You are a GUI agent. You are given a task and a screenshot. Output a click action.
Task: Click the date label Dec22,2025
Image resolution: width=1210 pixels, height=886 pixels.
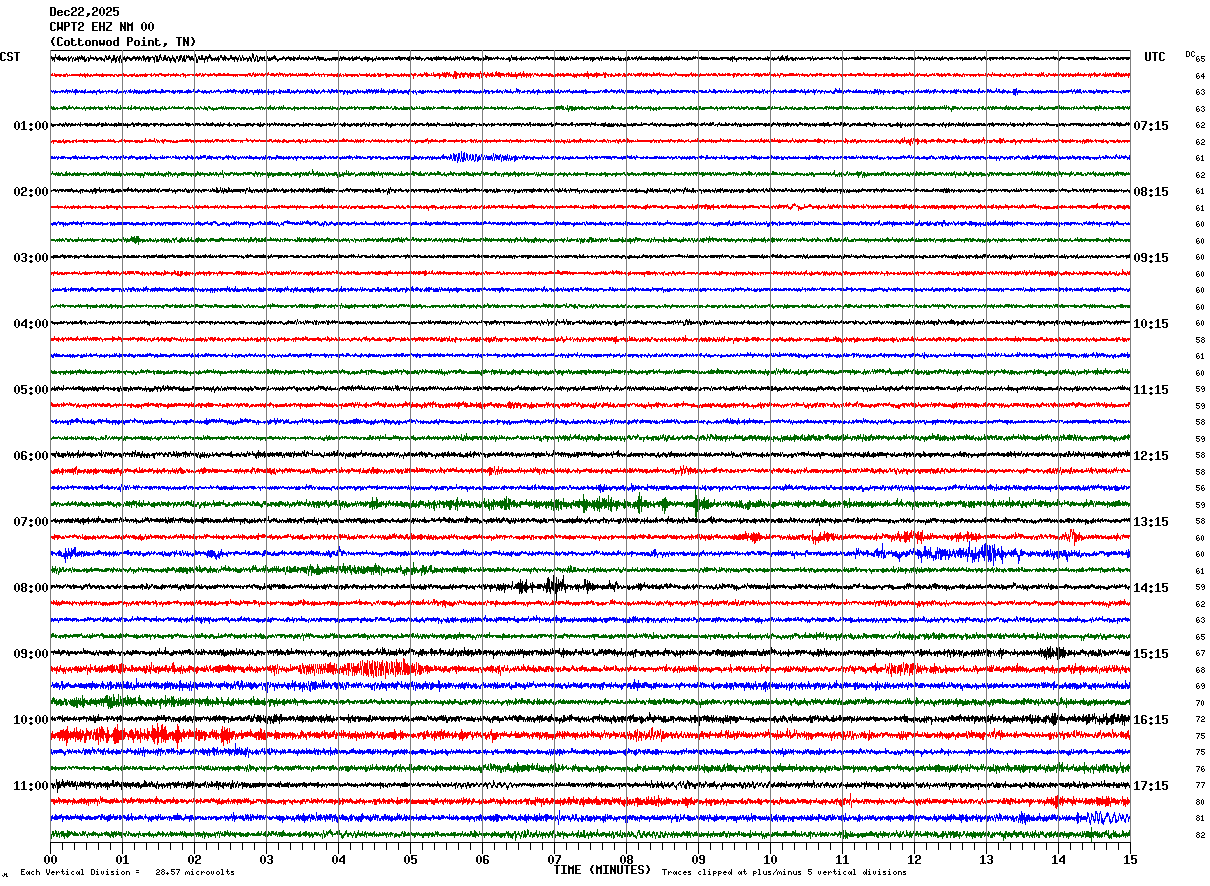click(x=84, y=12)
